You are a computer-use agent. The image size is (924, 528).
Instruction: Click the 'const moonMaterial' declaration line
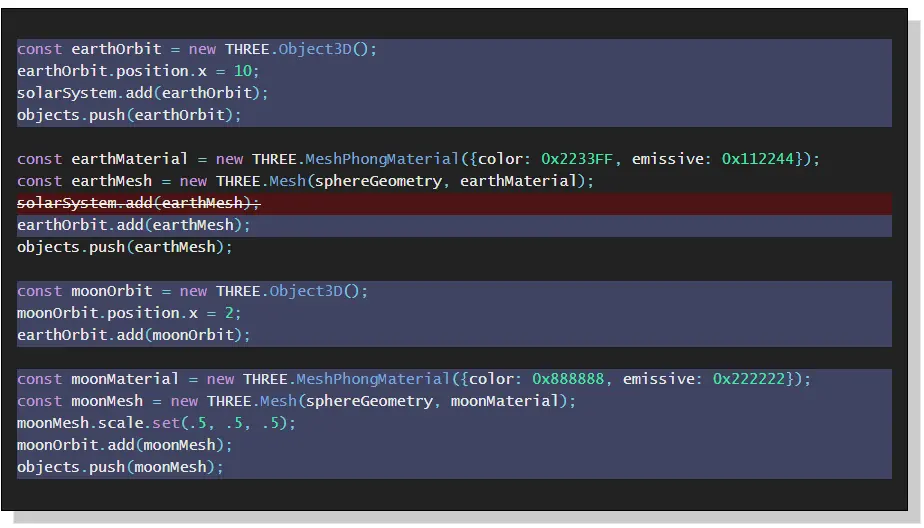coord(414,379)
